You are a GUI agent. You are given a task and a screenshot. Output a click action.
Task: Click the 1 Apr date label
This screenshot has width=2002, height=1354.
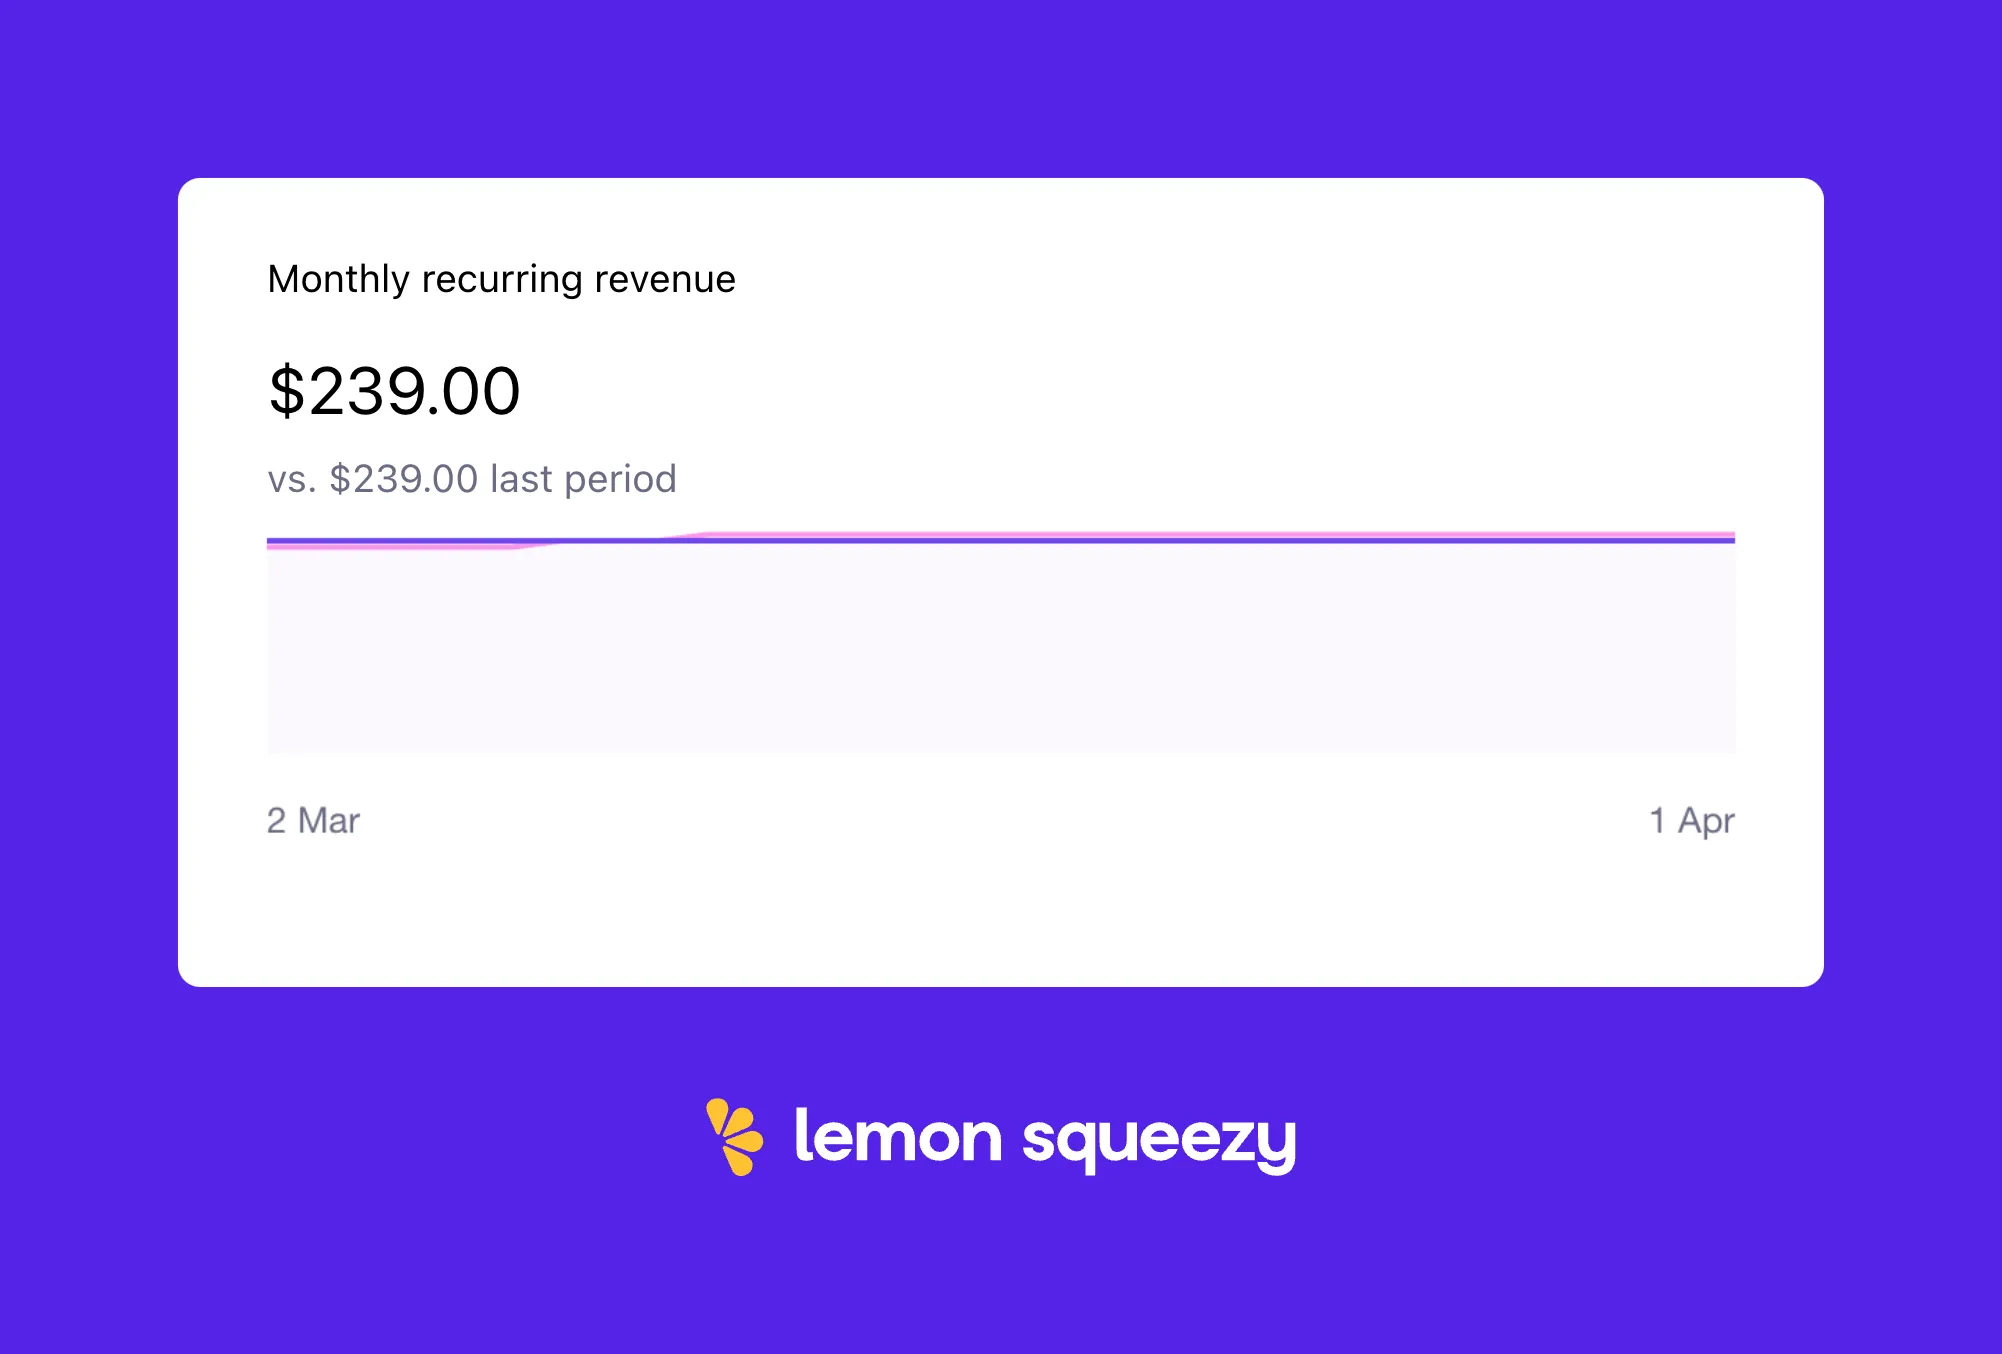(x=1691, y=820)
